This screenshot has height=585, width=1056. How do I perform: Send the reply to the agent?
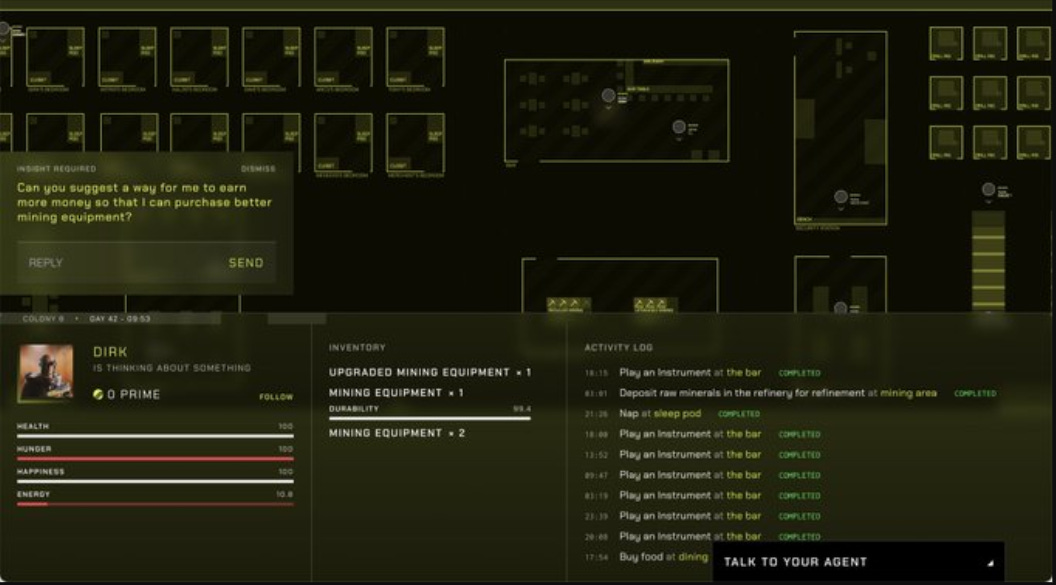pos(245,263)
